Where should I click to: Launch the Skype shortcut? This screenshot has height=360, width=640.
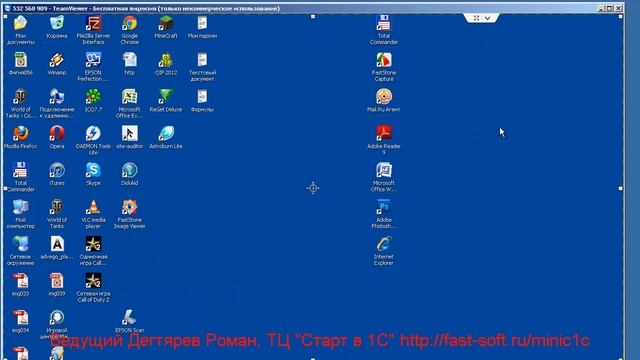(93, 171)
